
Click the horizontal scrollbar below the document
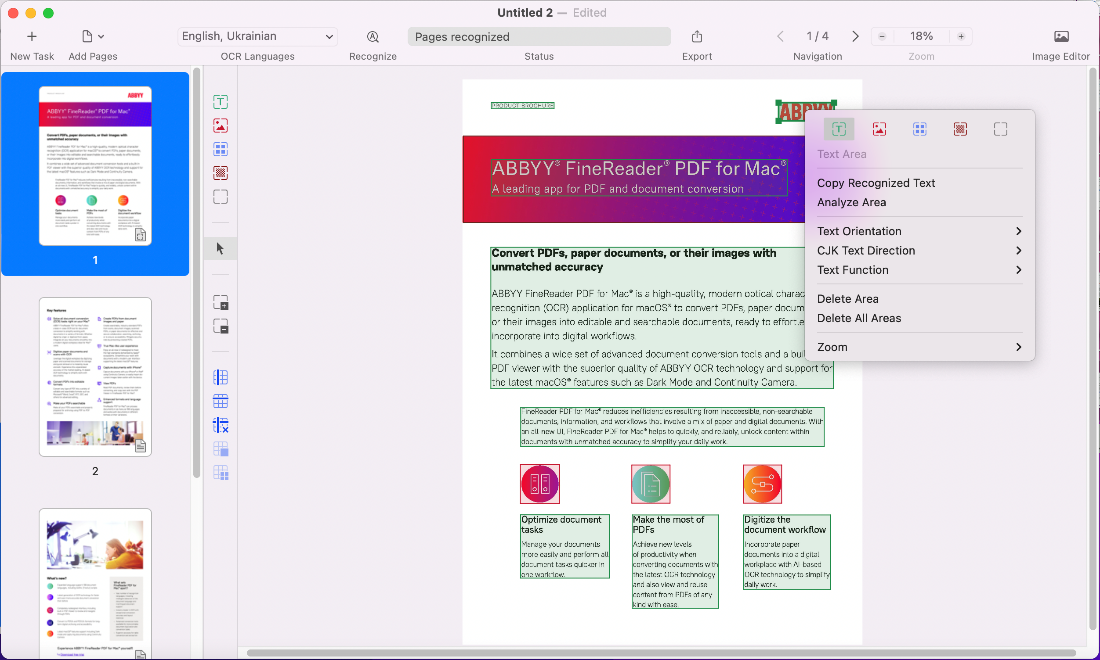tap(661, 653)
